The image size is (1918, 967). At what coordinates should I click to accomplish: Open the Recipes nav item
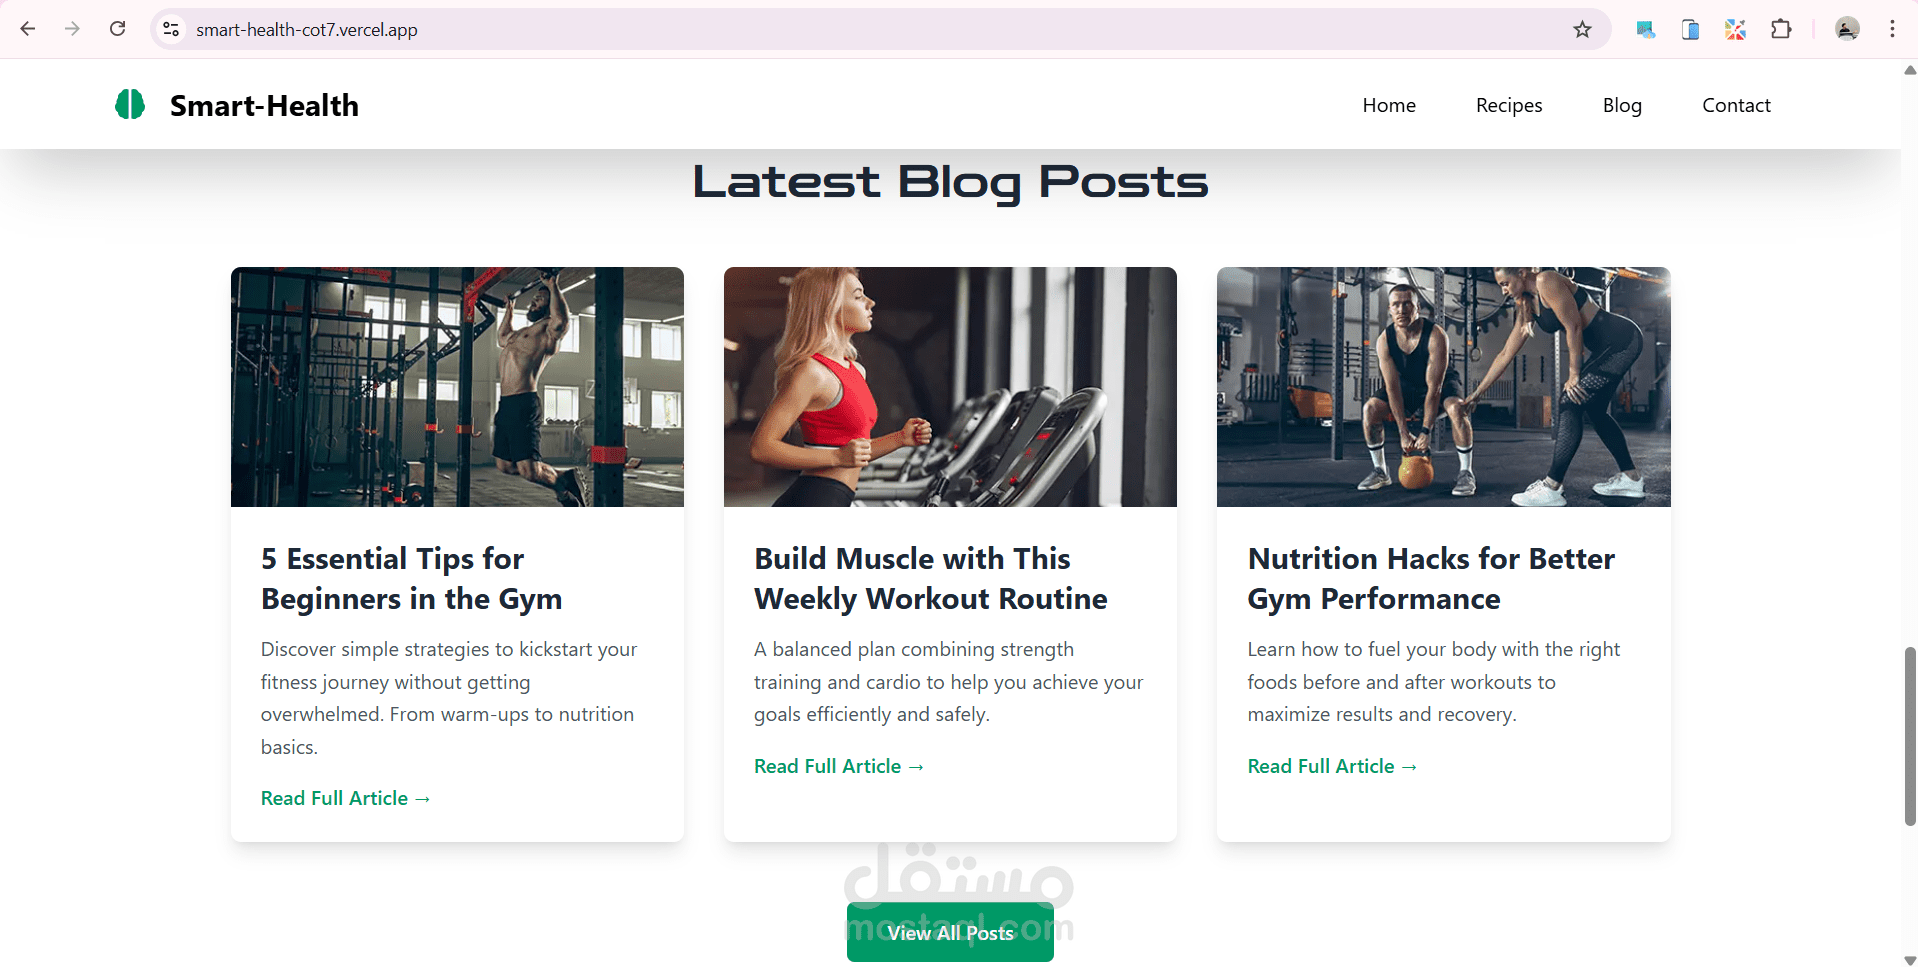[x=1509, y=105]
